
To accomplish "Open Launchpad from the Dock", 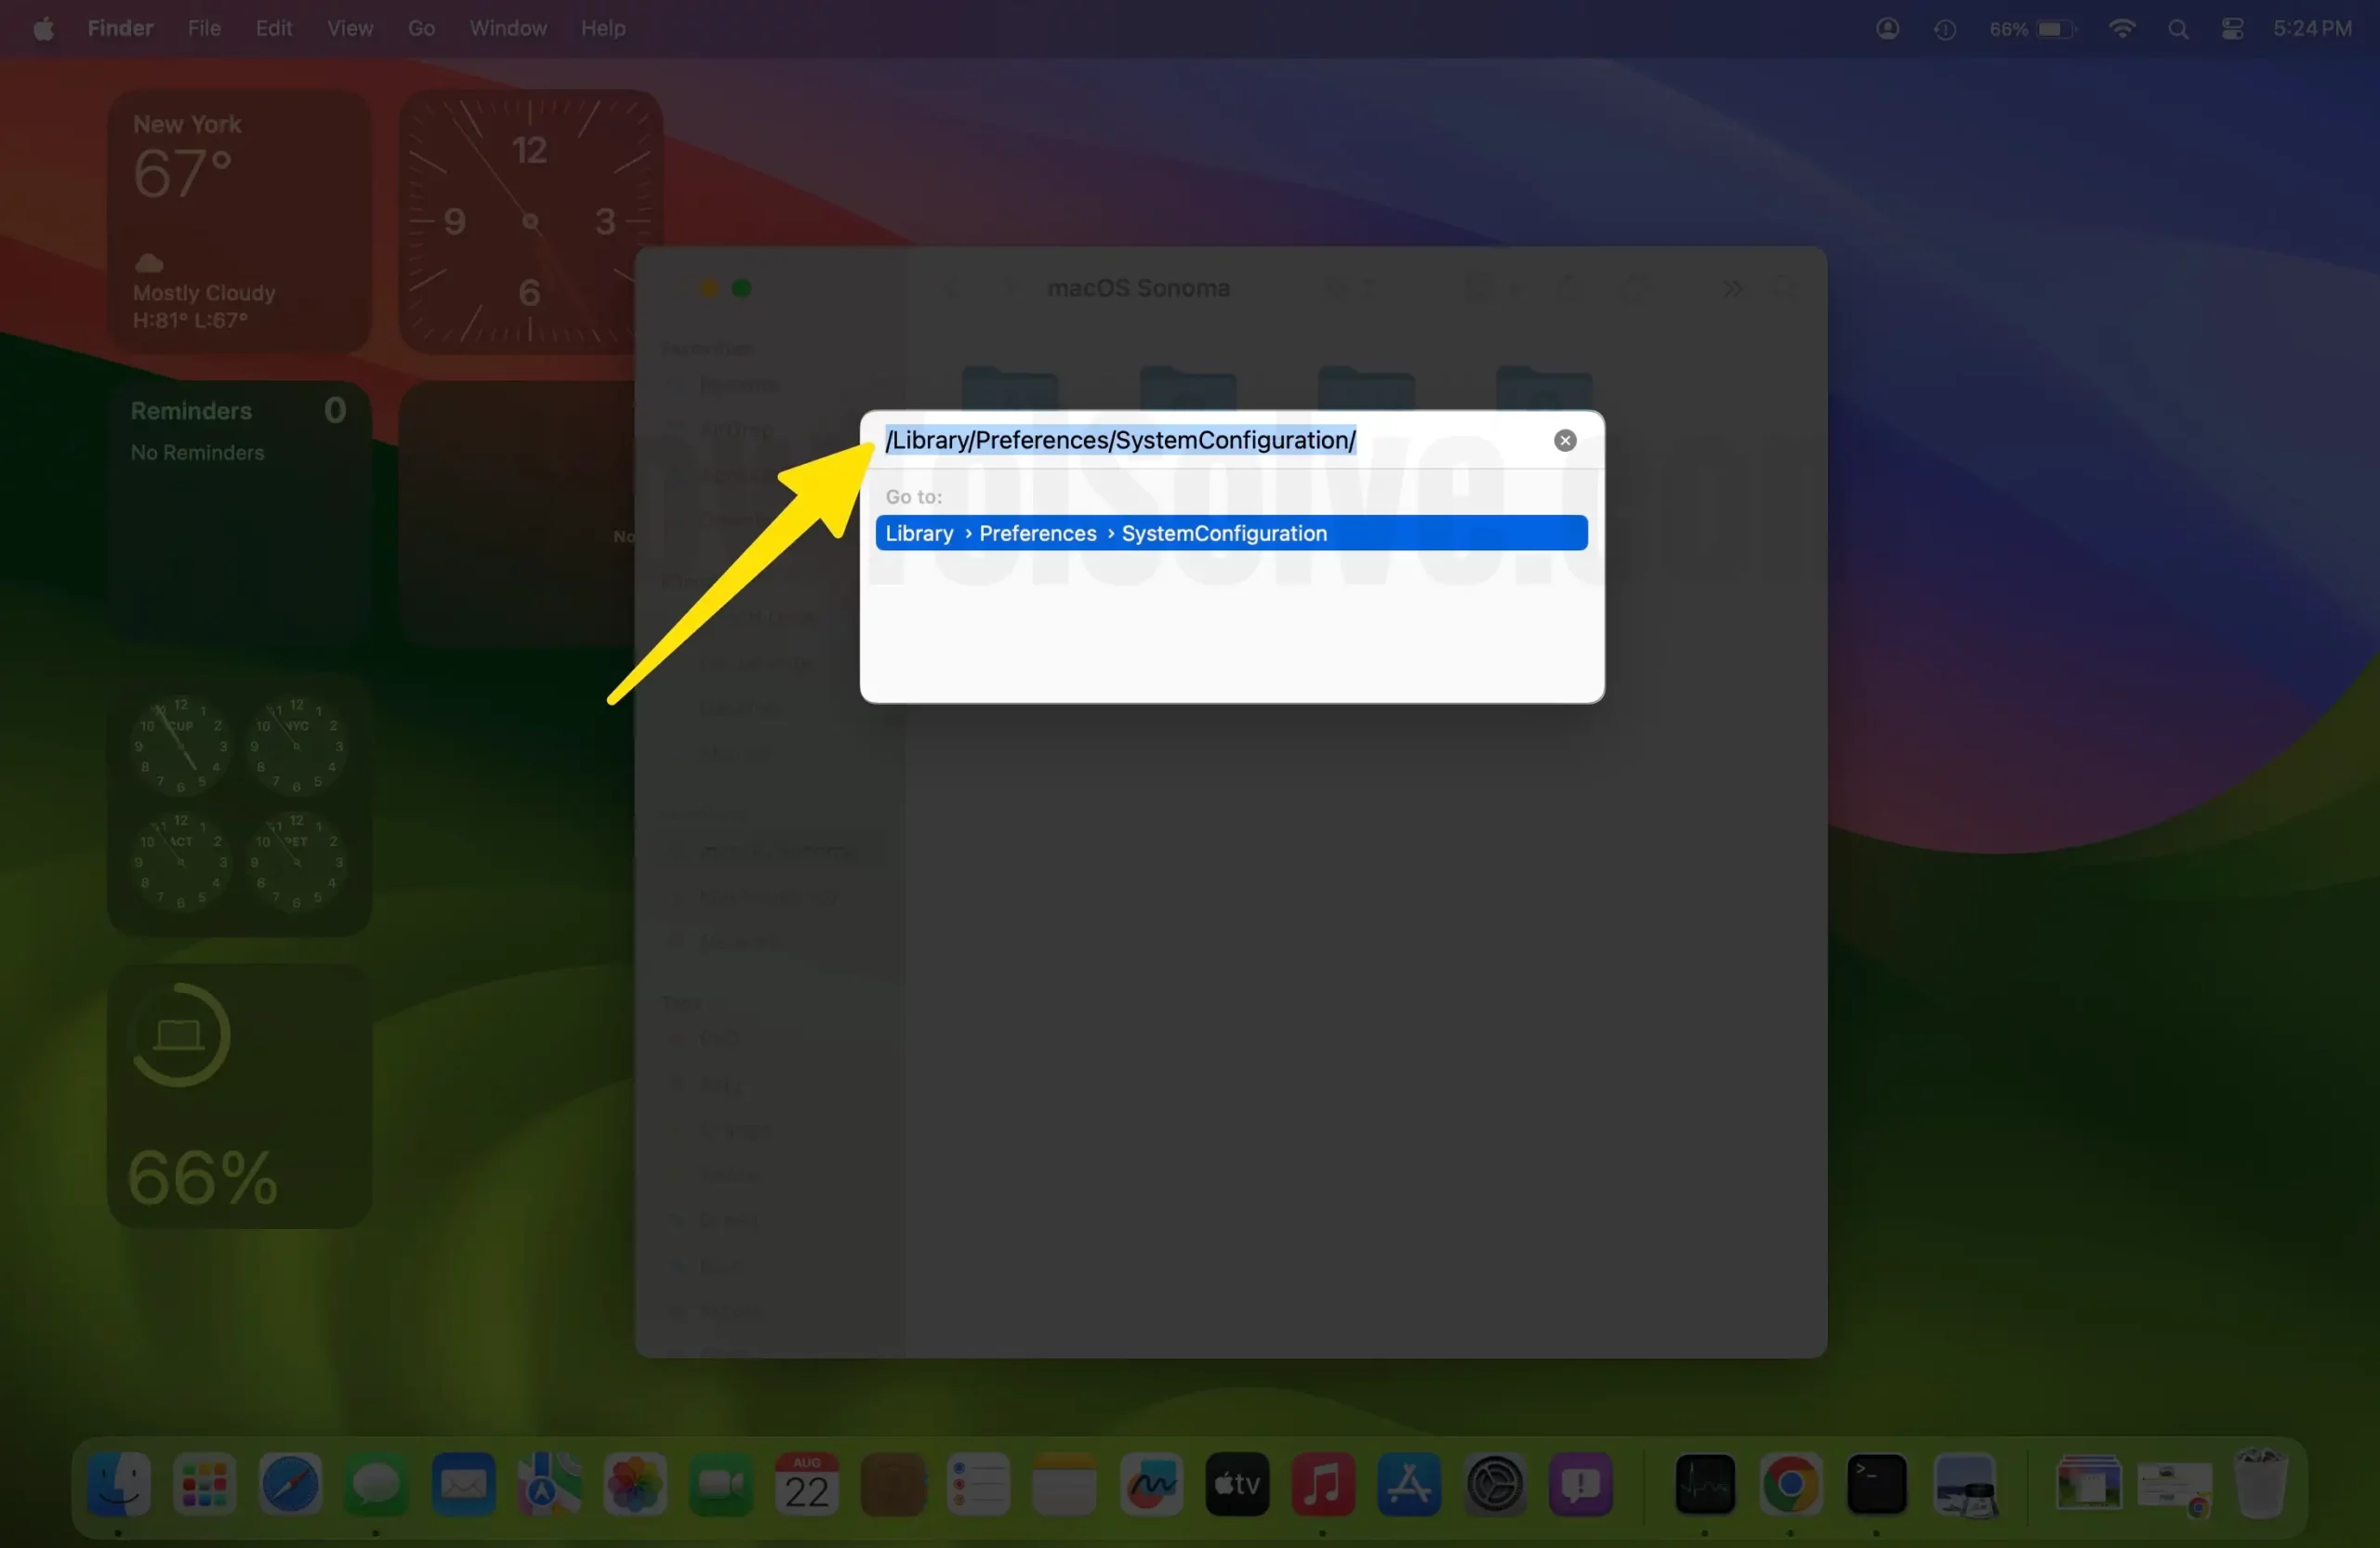I will (x=205, y=1484).
